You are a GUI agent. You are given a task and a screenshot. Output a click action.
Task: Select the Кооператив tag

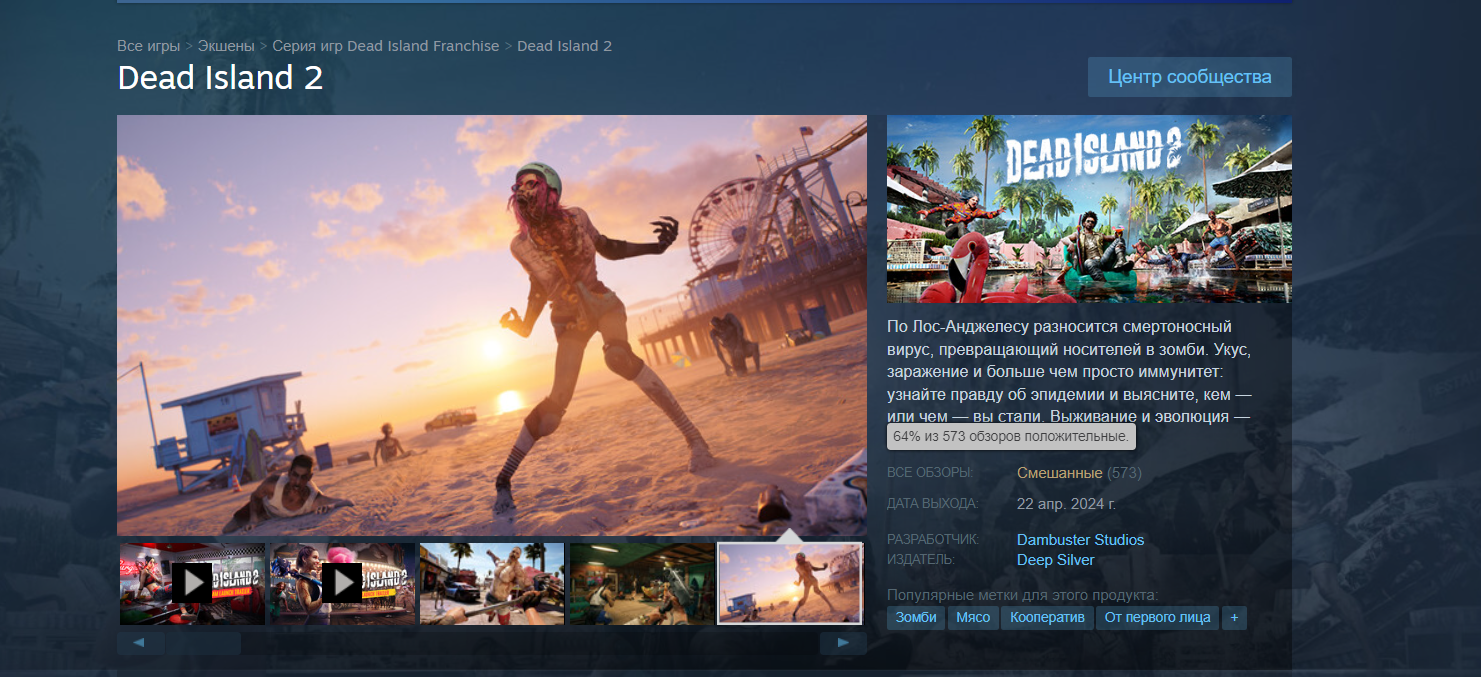(1047, 618)
